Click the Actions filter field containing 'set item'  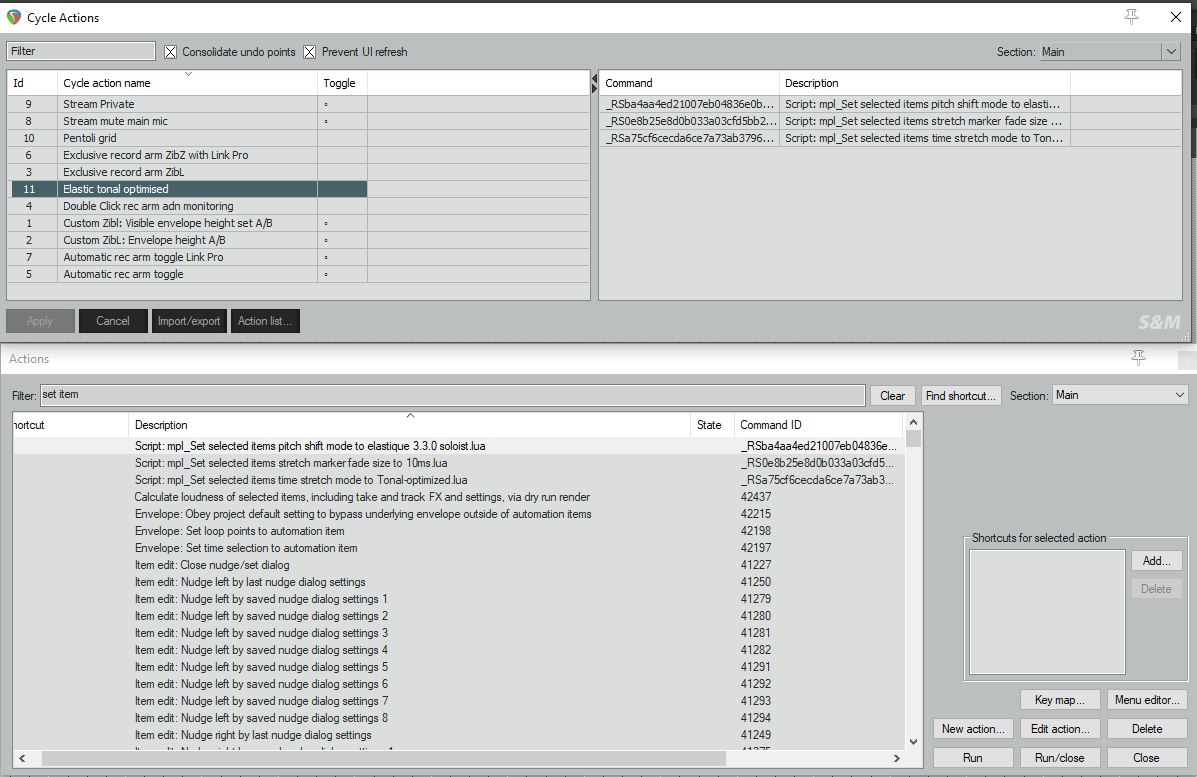(x=452, y=395)
